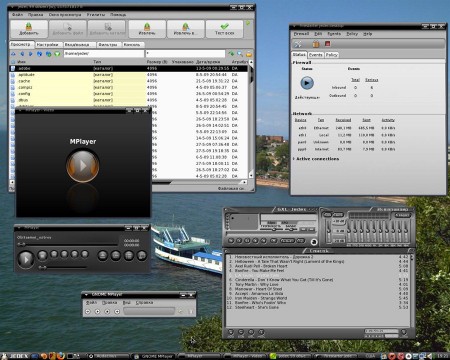Click the Тест всех checkmark button
This screenshot has height=360, width=450.
[224, 29]
